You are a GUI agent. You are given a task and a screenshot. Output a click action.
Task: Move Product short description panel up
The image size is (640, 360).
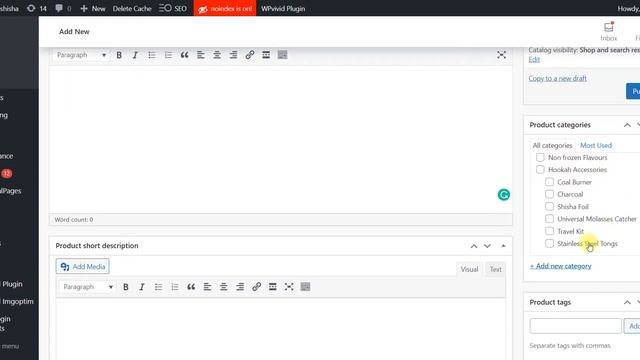click(473, 246)
